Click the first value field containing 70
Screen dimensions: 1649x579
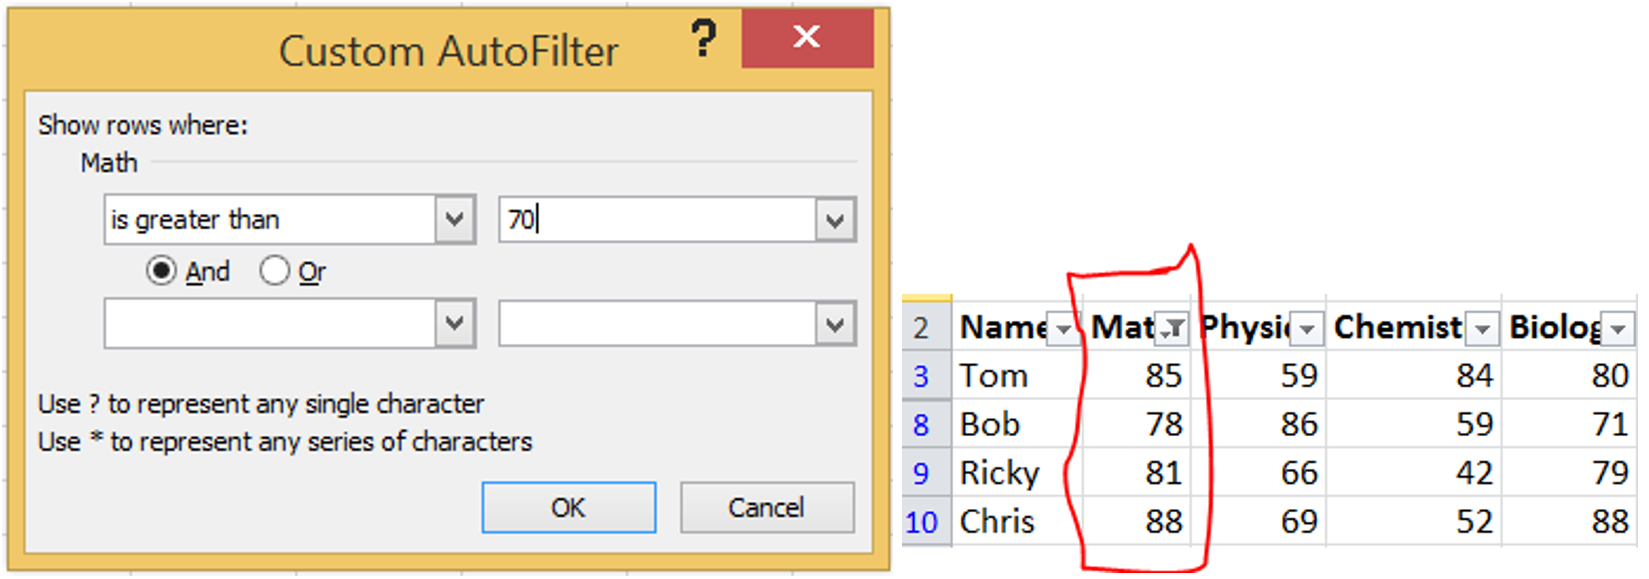click(656, 219)
